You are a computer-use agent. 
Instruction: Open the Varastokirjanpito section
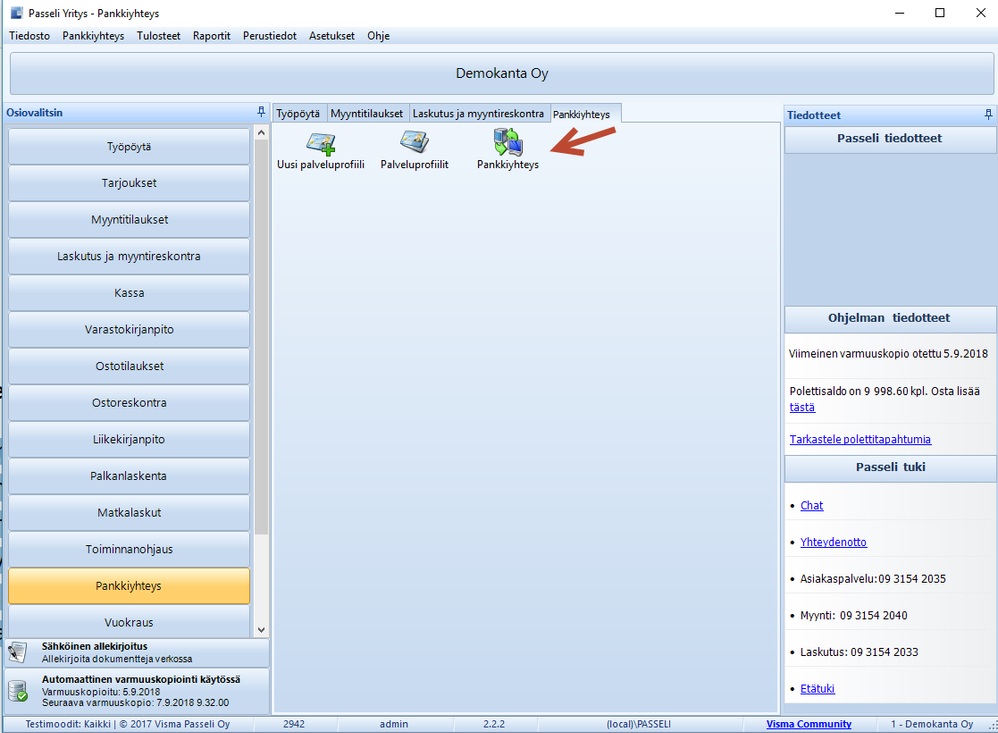pos(129,330)
